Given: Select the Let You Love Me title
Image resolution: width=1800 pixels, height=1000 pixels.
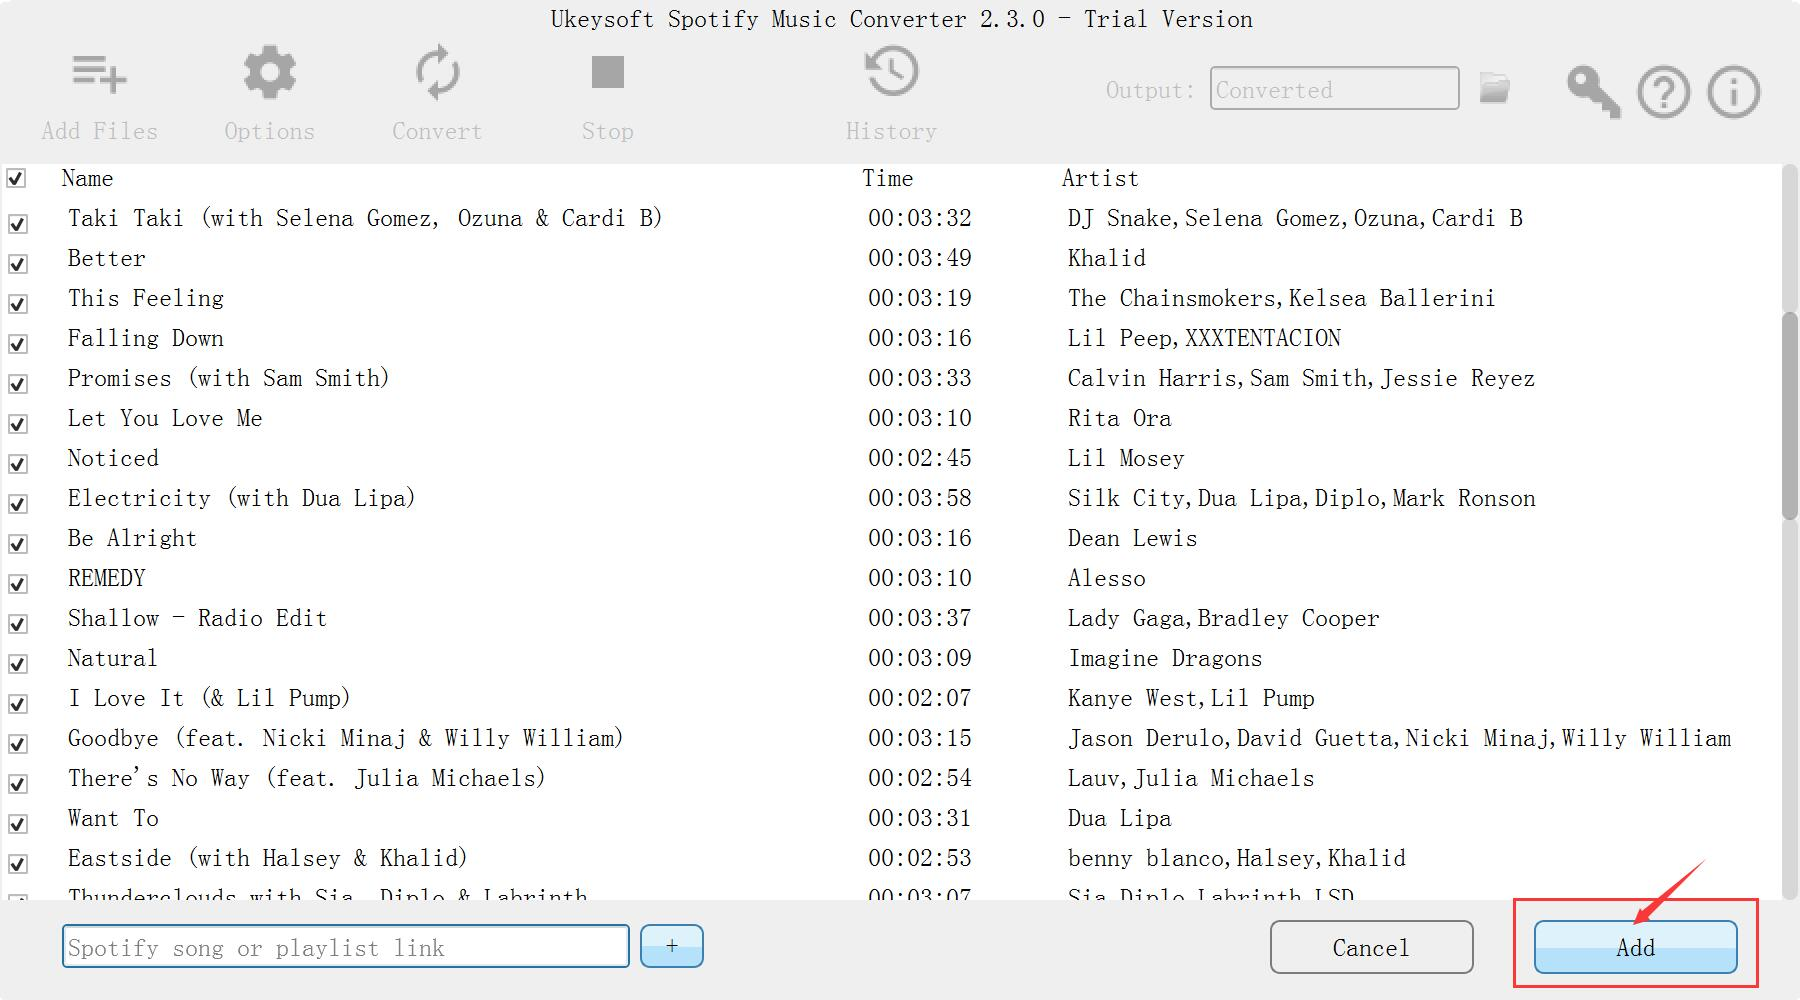Looking at the screenshot, I should [165, 418].
